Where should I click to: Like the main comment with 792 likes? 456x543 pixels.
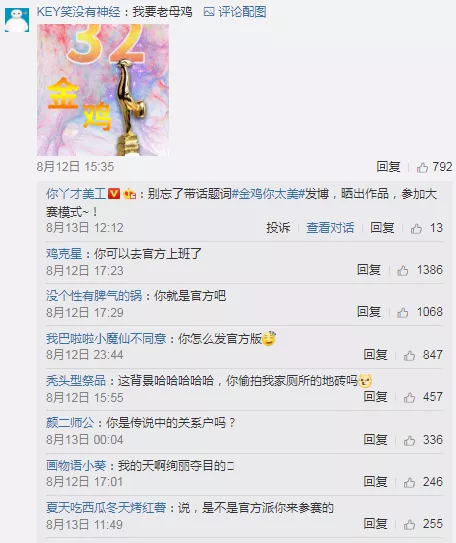click(x=422, y=167)
